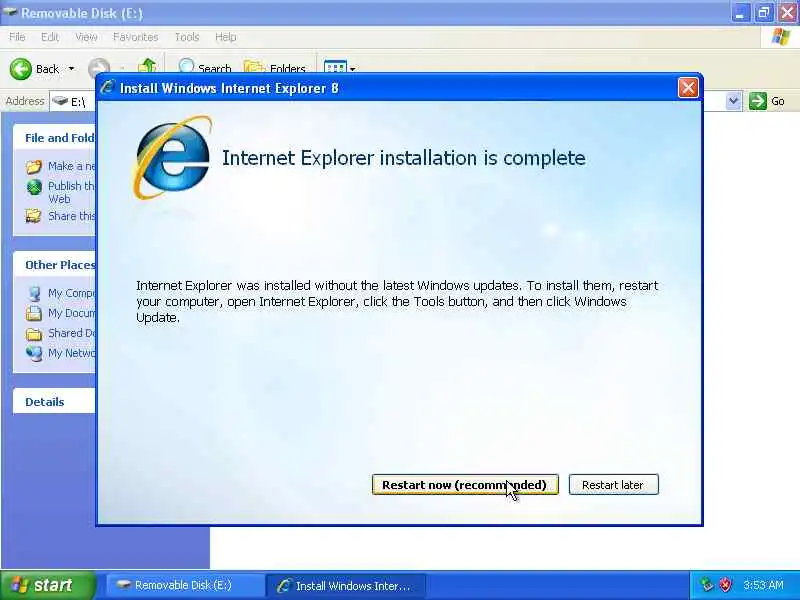Minimize the Removable Disk window
Screen dimensions: 800x600
[x=739, y=13]
